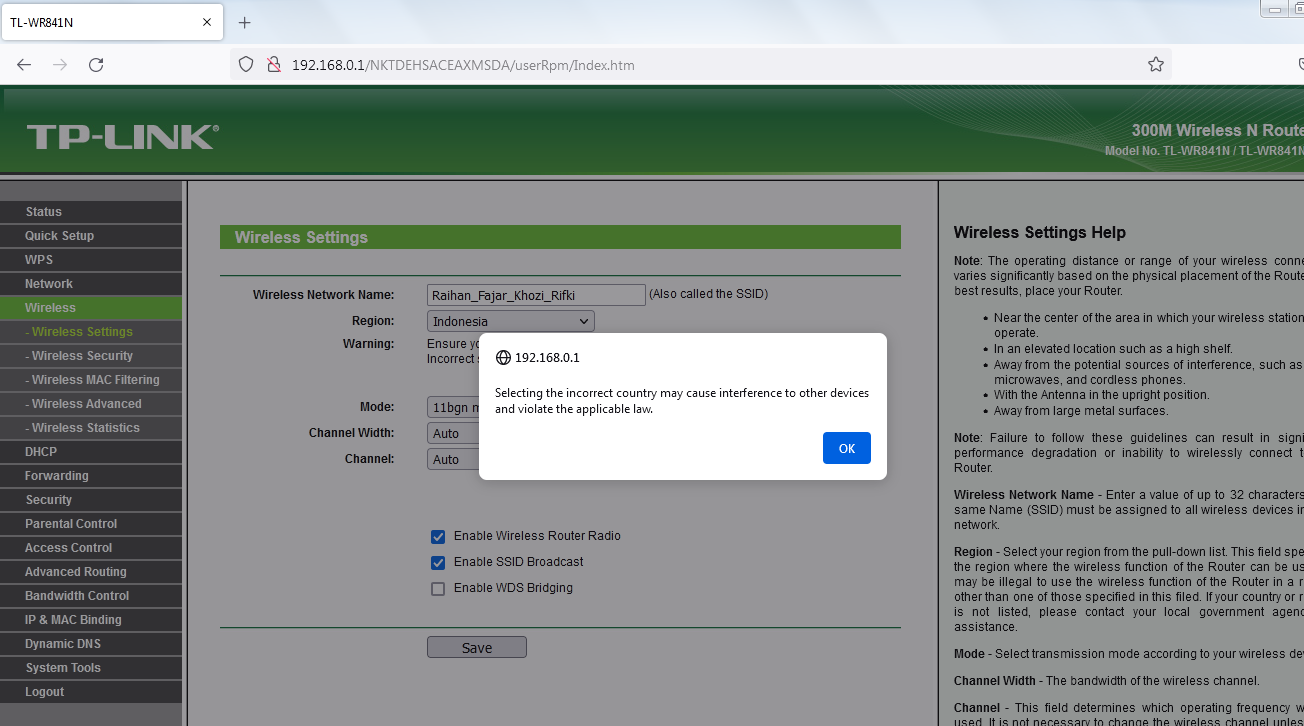Open the Channel dropdown

tap(453, 459)
